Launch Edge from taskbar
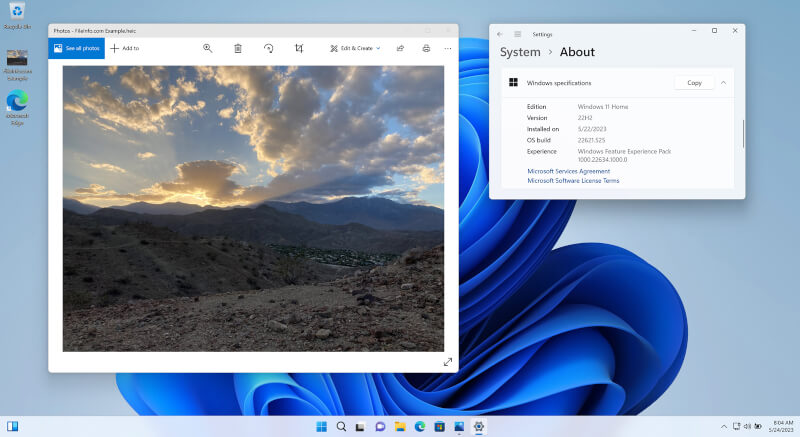This screenshot has width=800, height=437. click(x=419, y=427)
